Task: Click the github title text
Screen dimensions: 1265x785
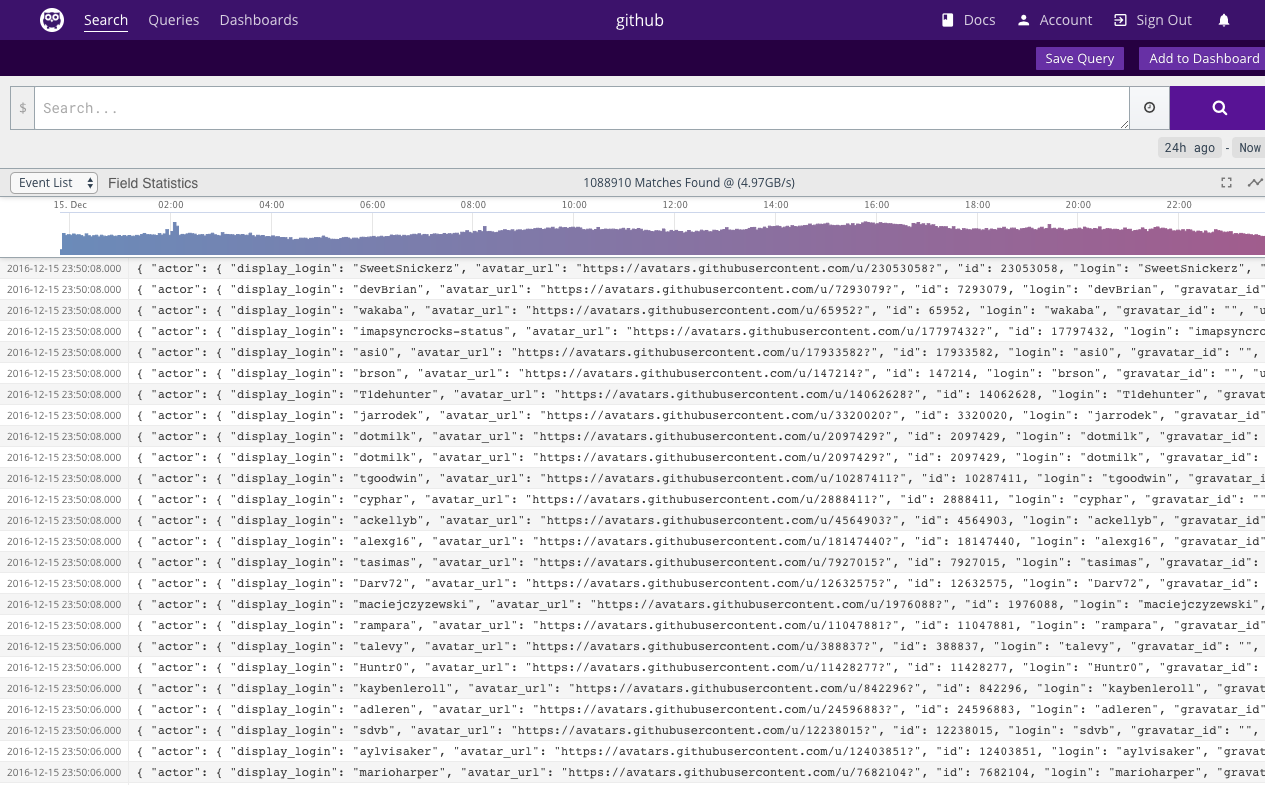Action: 640,20
